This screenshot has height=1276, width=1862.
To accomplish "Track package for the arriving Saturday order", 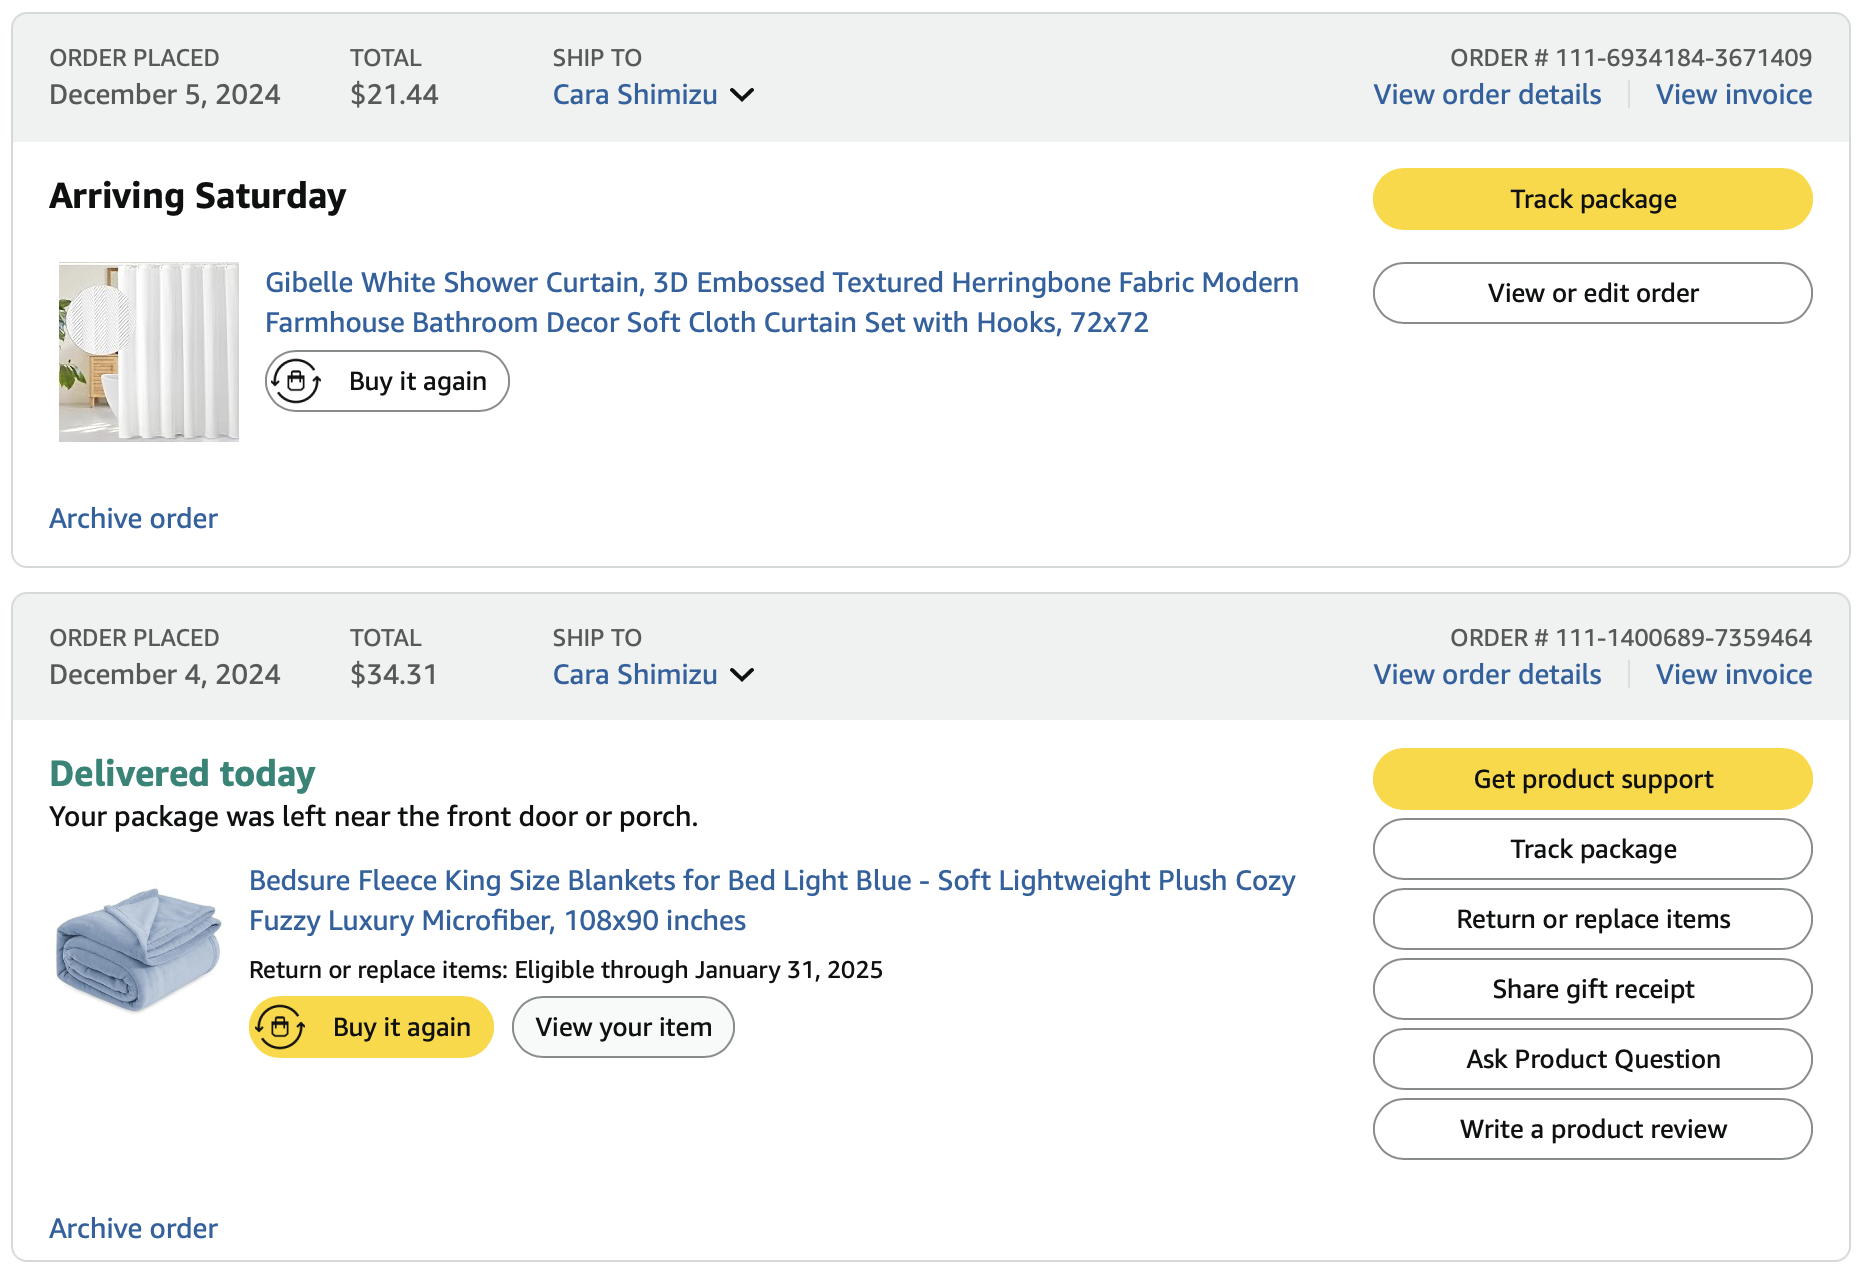I will 1592,199.
